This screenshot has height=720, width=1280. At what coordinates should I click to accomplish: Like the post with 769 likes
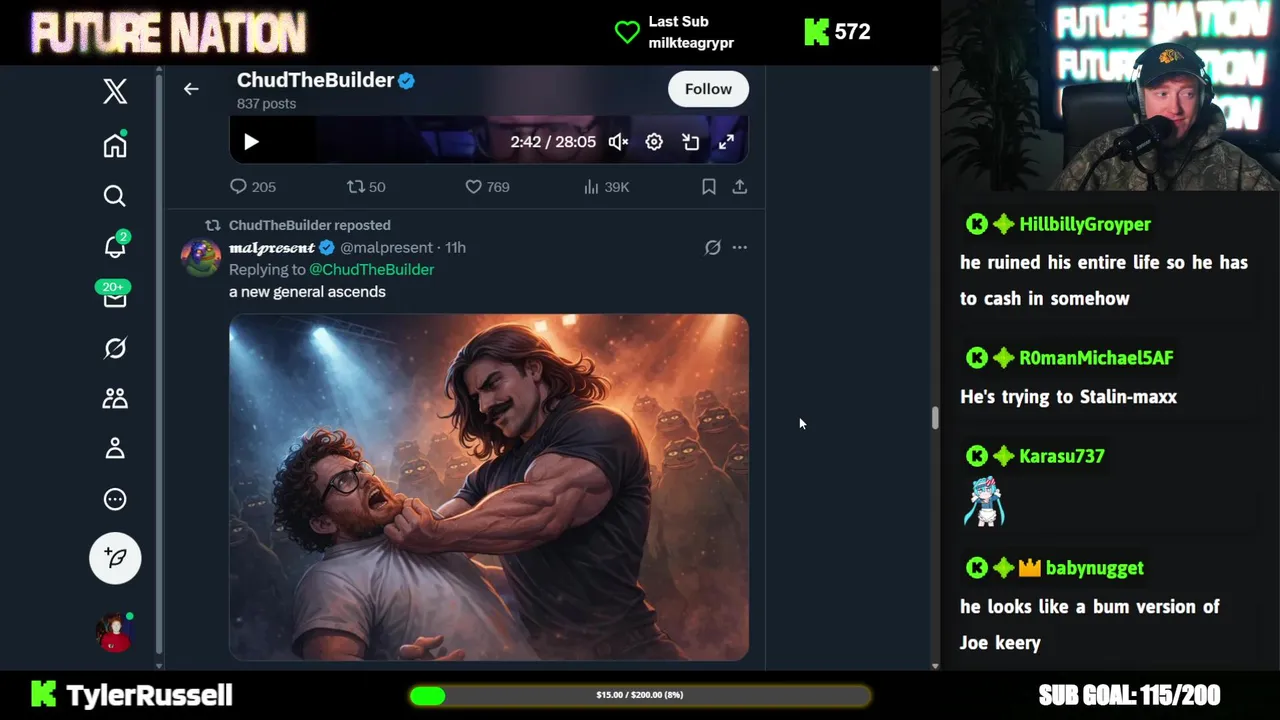coord(487,187)
